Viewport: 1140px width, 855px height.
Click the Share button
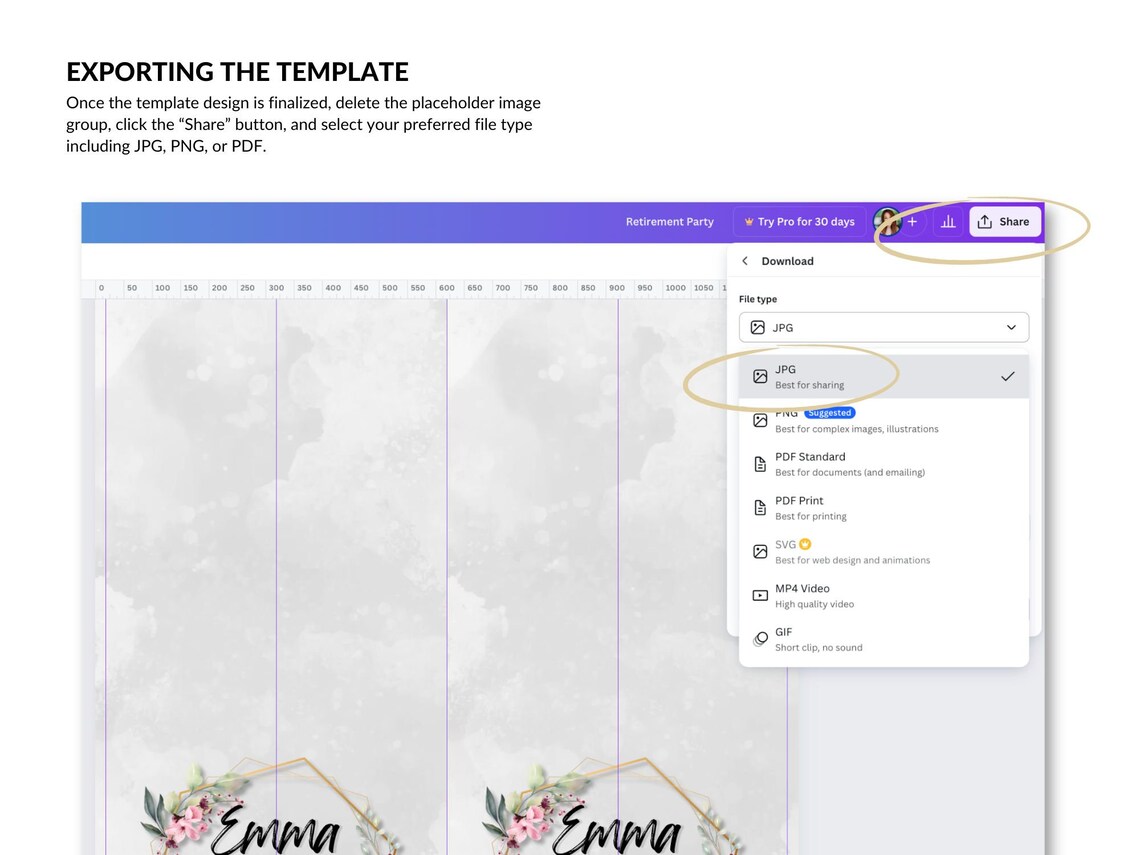click(x=1005, y=221)
